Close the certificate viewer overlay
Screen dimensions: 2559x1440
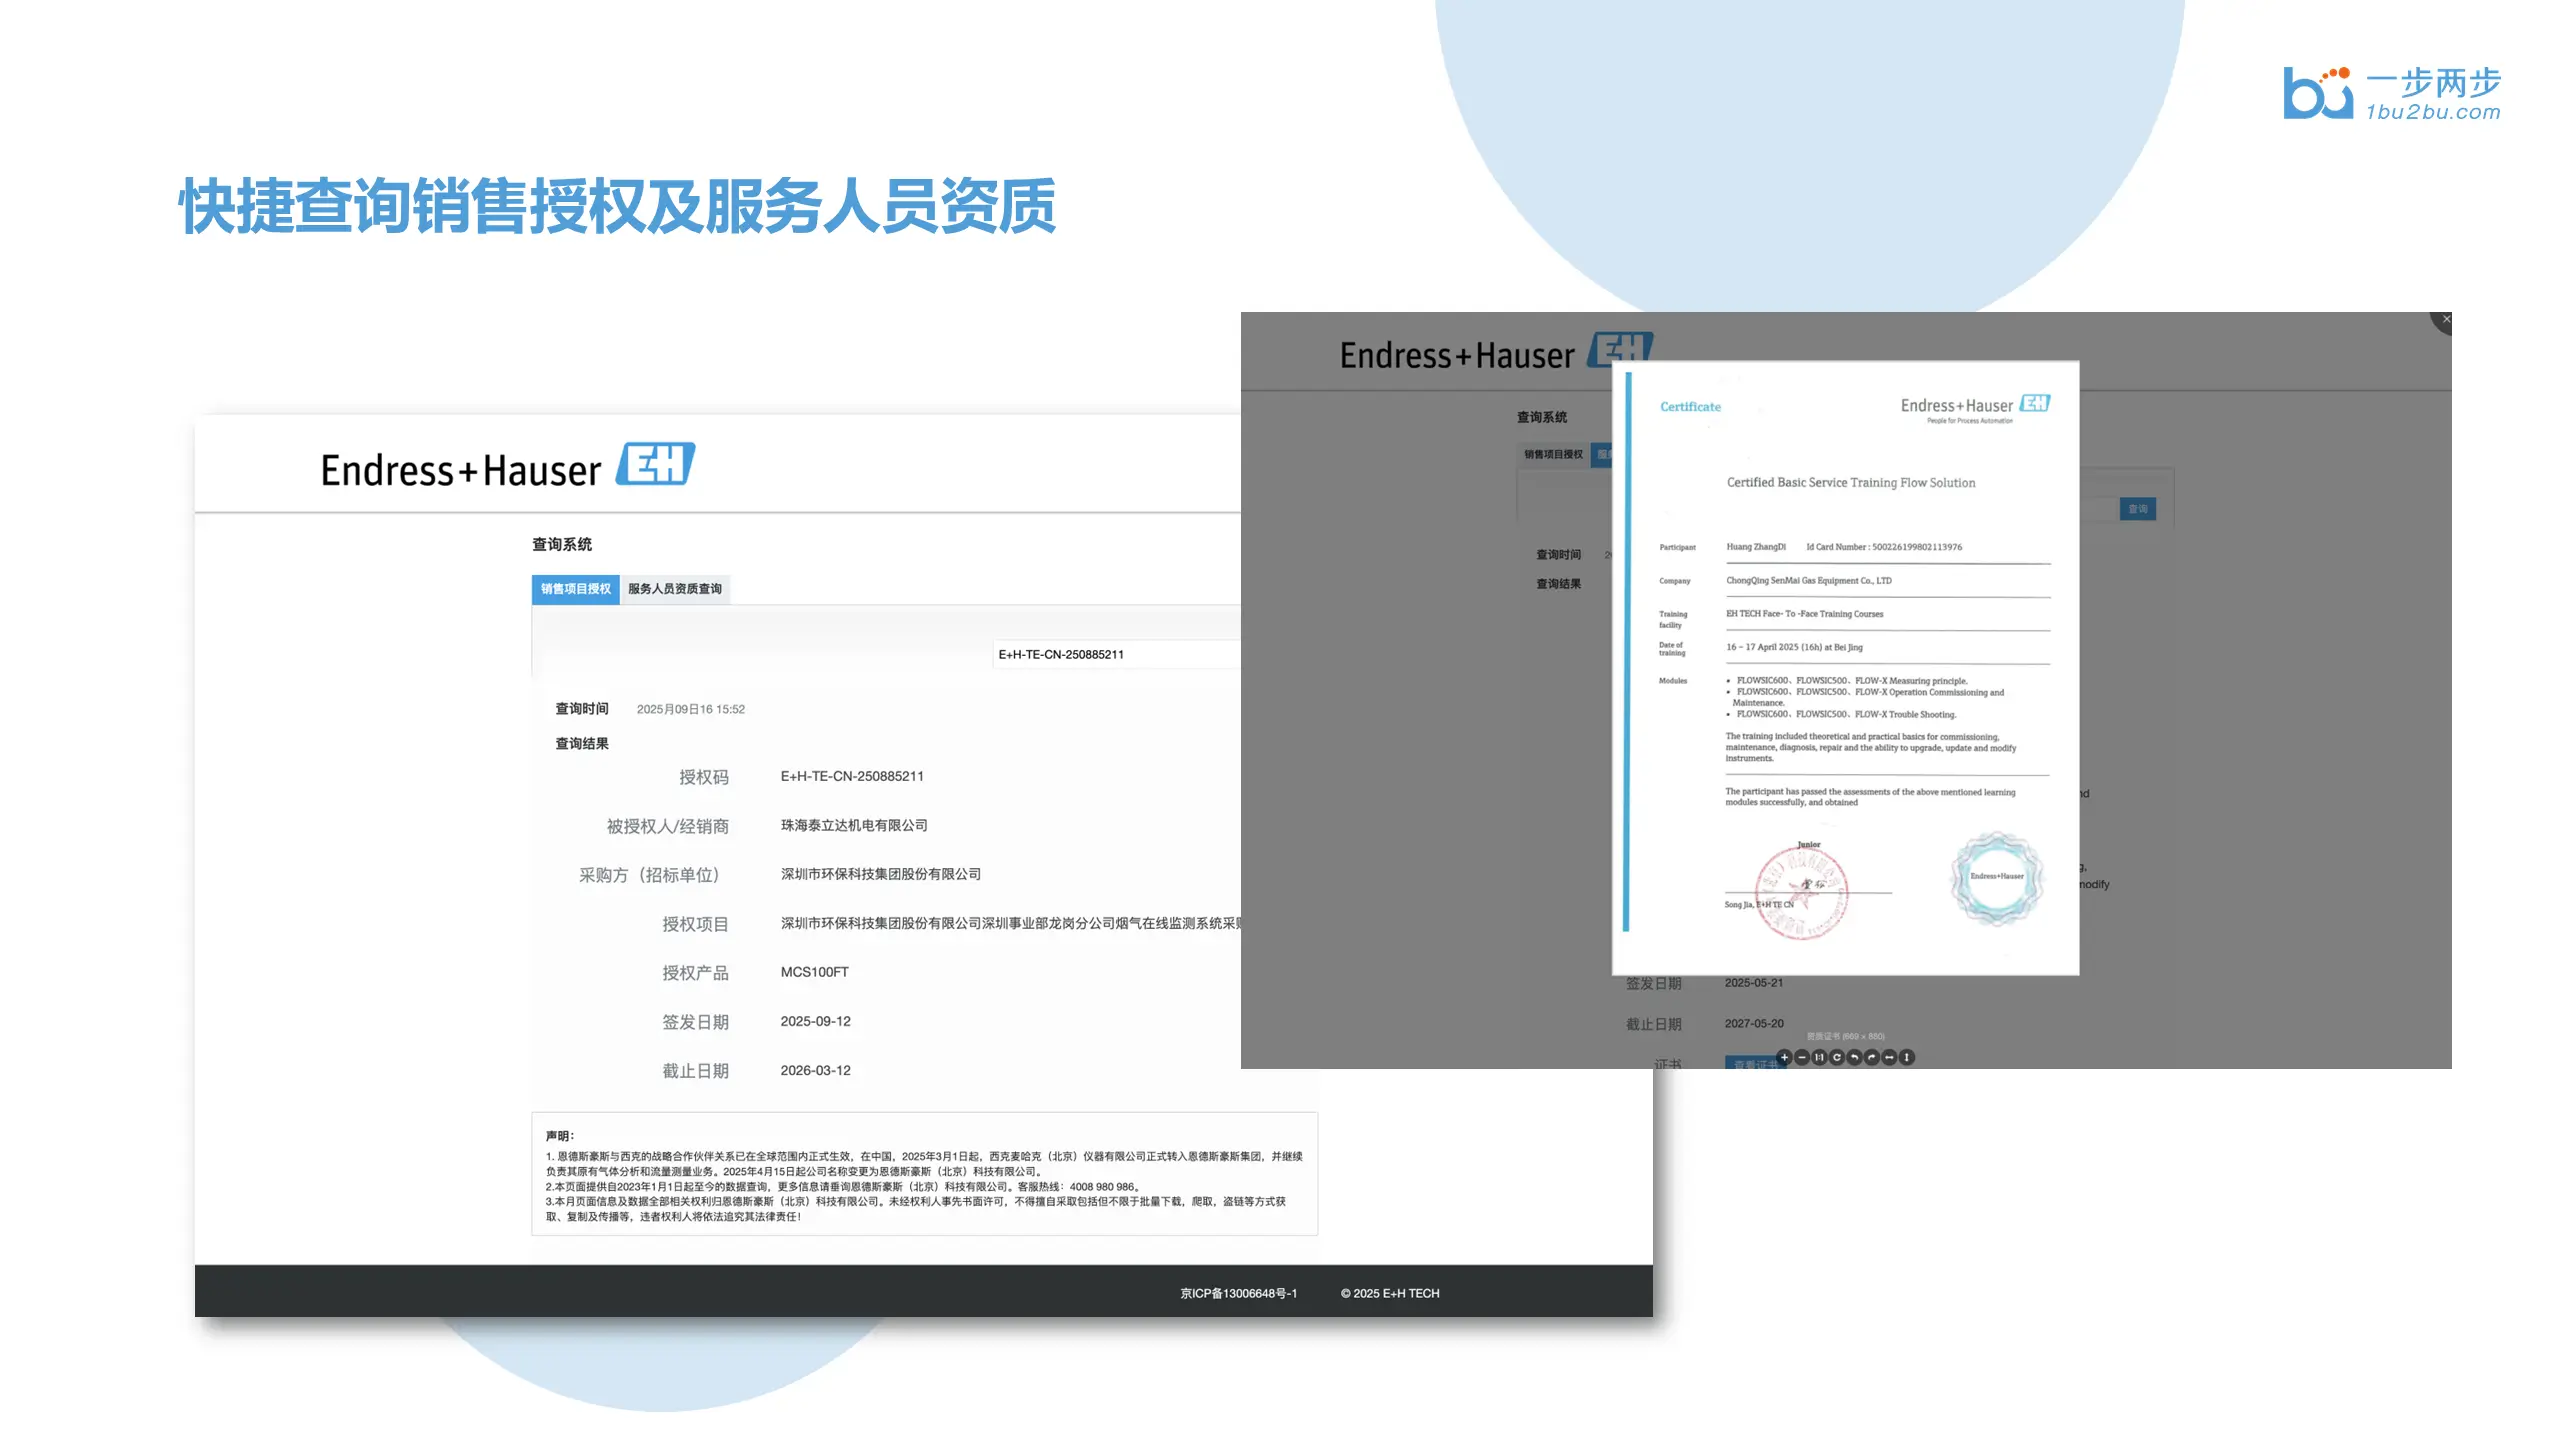click(x=2445, y=319)
